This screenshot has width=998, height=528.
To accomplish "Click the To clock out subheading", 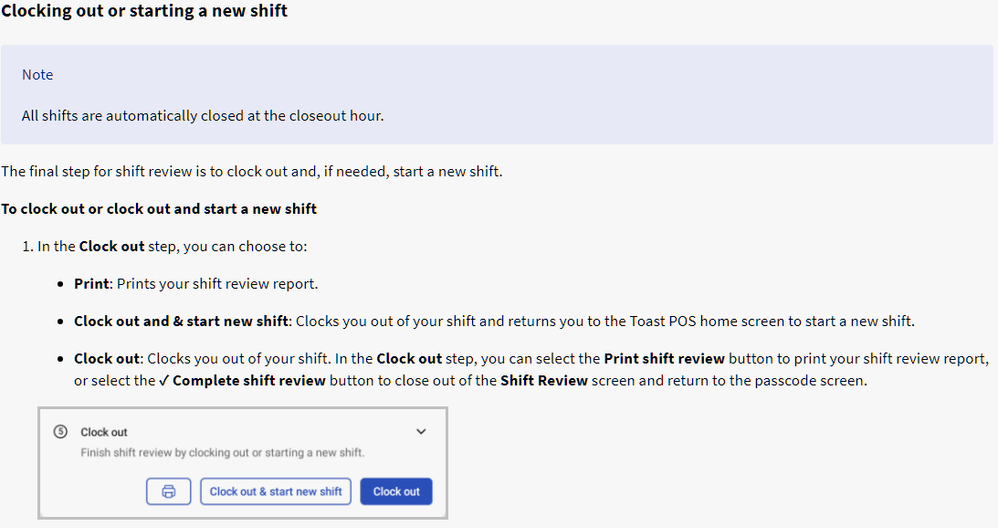I will [x=159, y=209].
